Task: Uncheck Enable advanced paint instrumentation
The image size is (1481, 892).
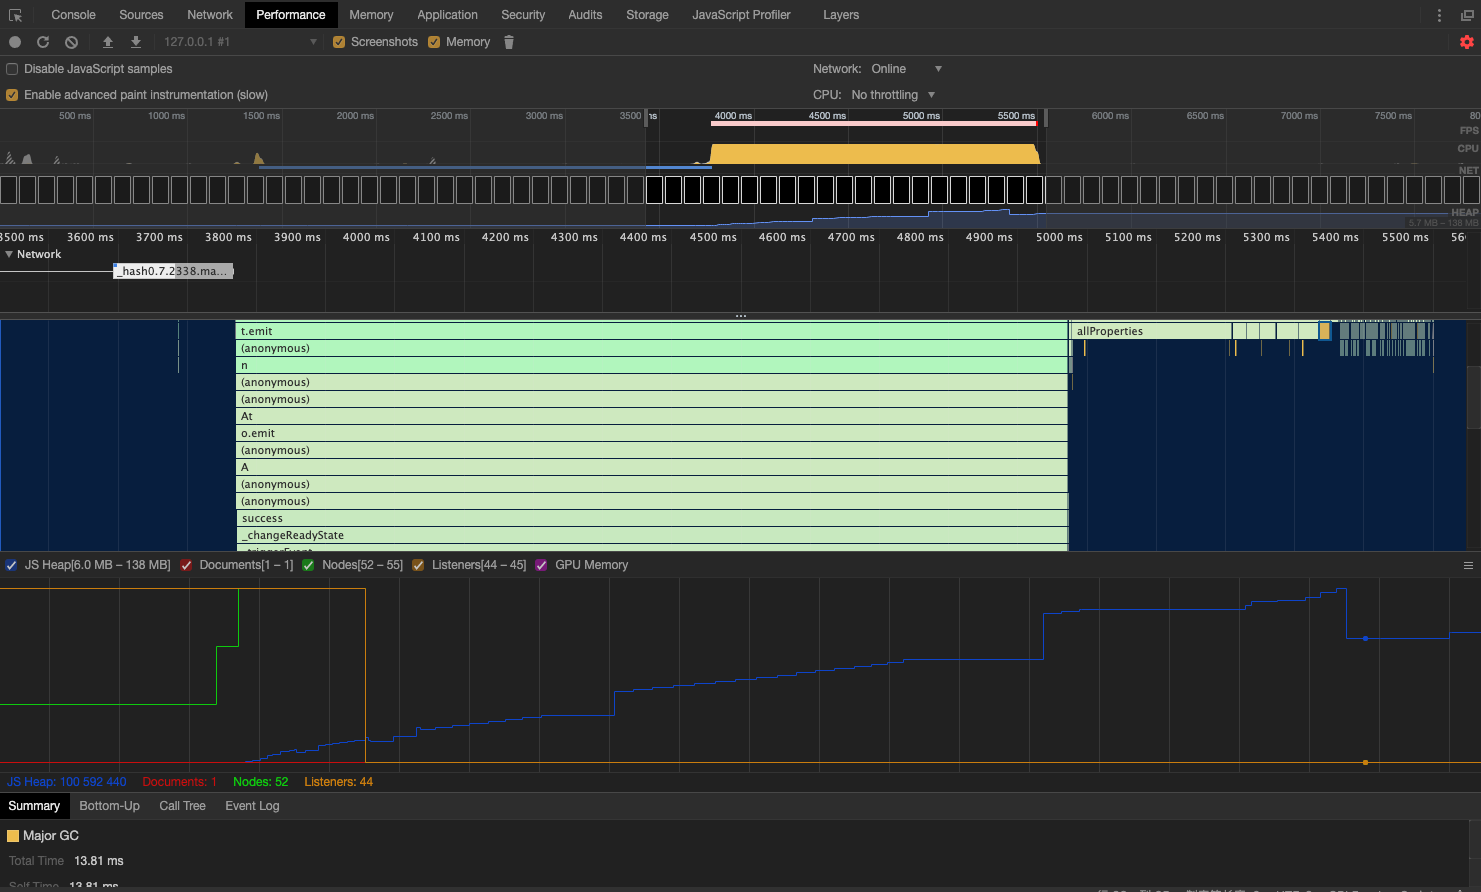Action: 12,95
